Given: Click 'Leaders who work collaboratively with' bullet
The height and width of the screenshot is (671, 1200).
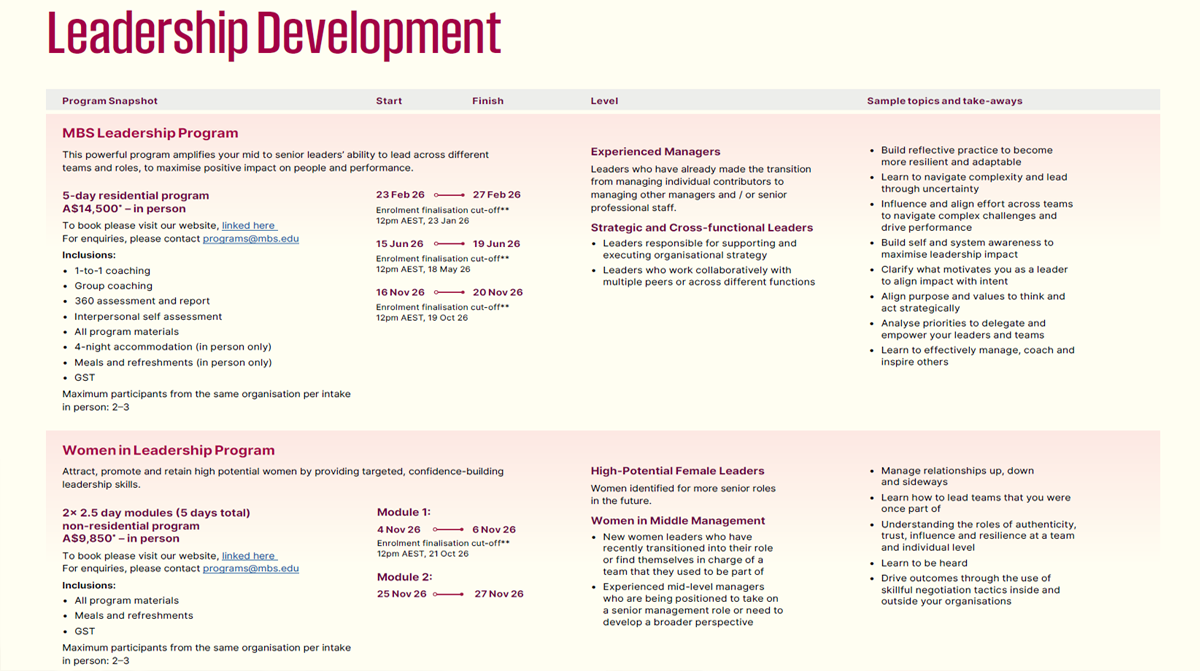Looking at the screenshot, I should coord(697,270).
